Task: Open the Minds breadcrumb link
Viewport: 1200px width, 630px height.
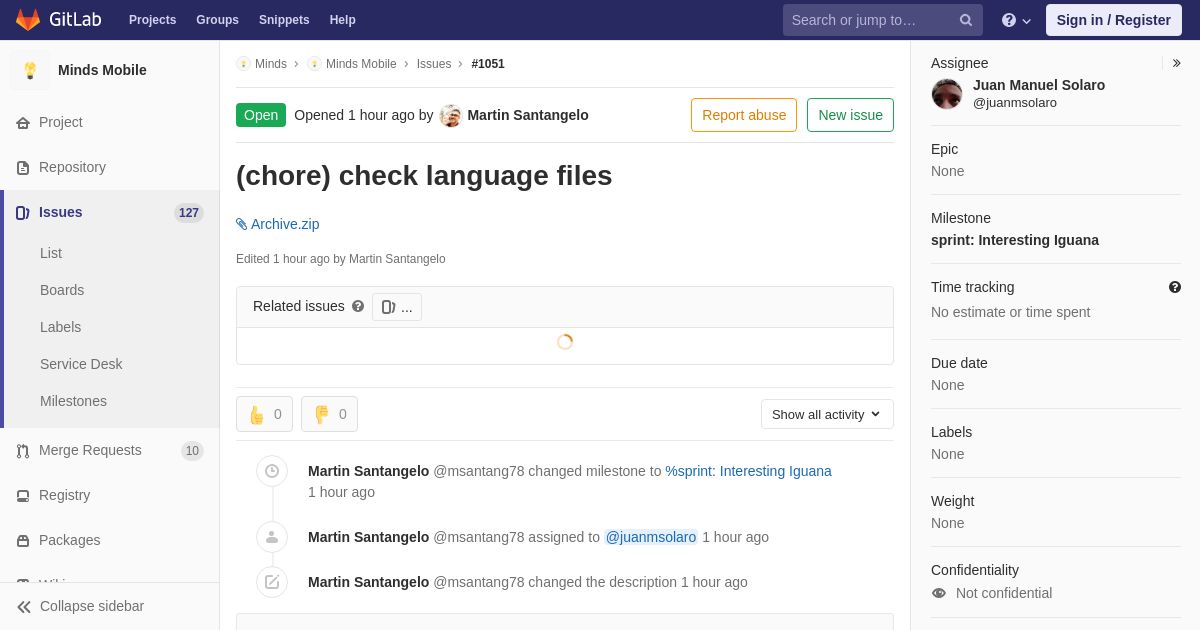Action: click(271, 64)
